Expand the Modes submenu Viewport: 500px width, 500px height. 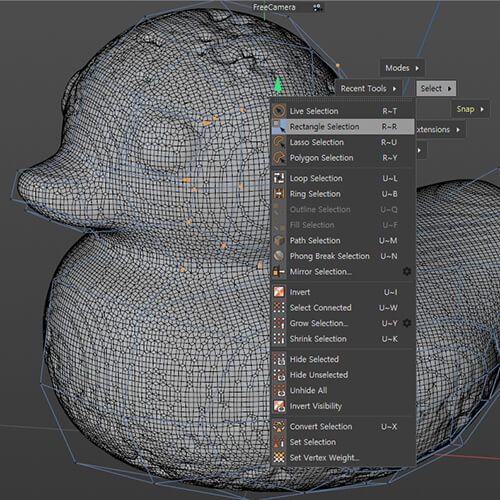[x=402, y=68]
